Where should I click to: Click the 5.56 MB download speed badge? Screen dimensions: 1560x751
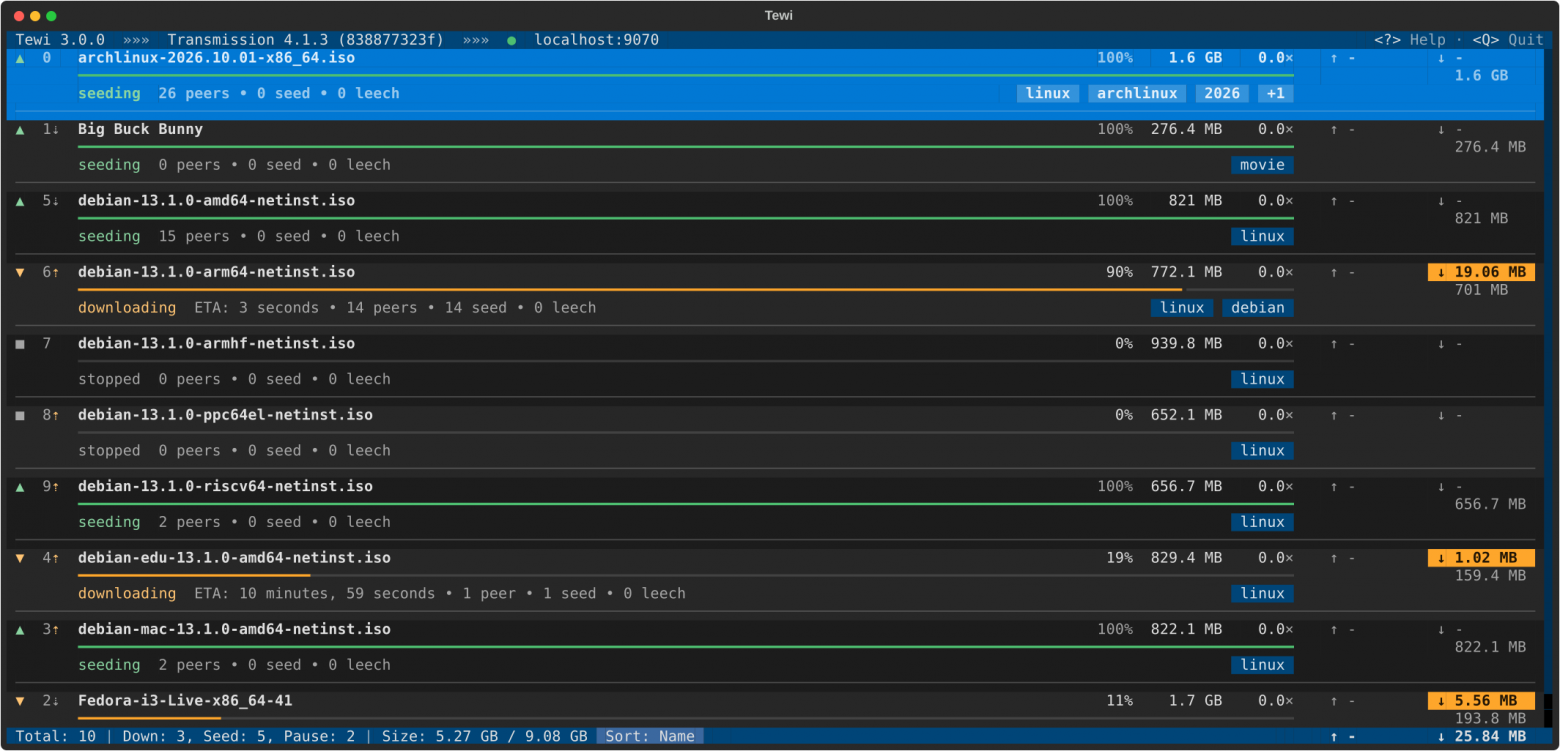tap(1481, 701)
